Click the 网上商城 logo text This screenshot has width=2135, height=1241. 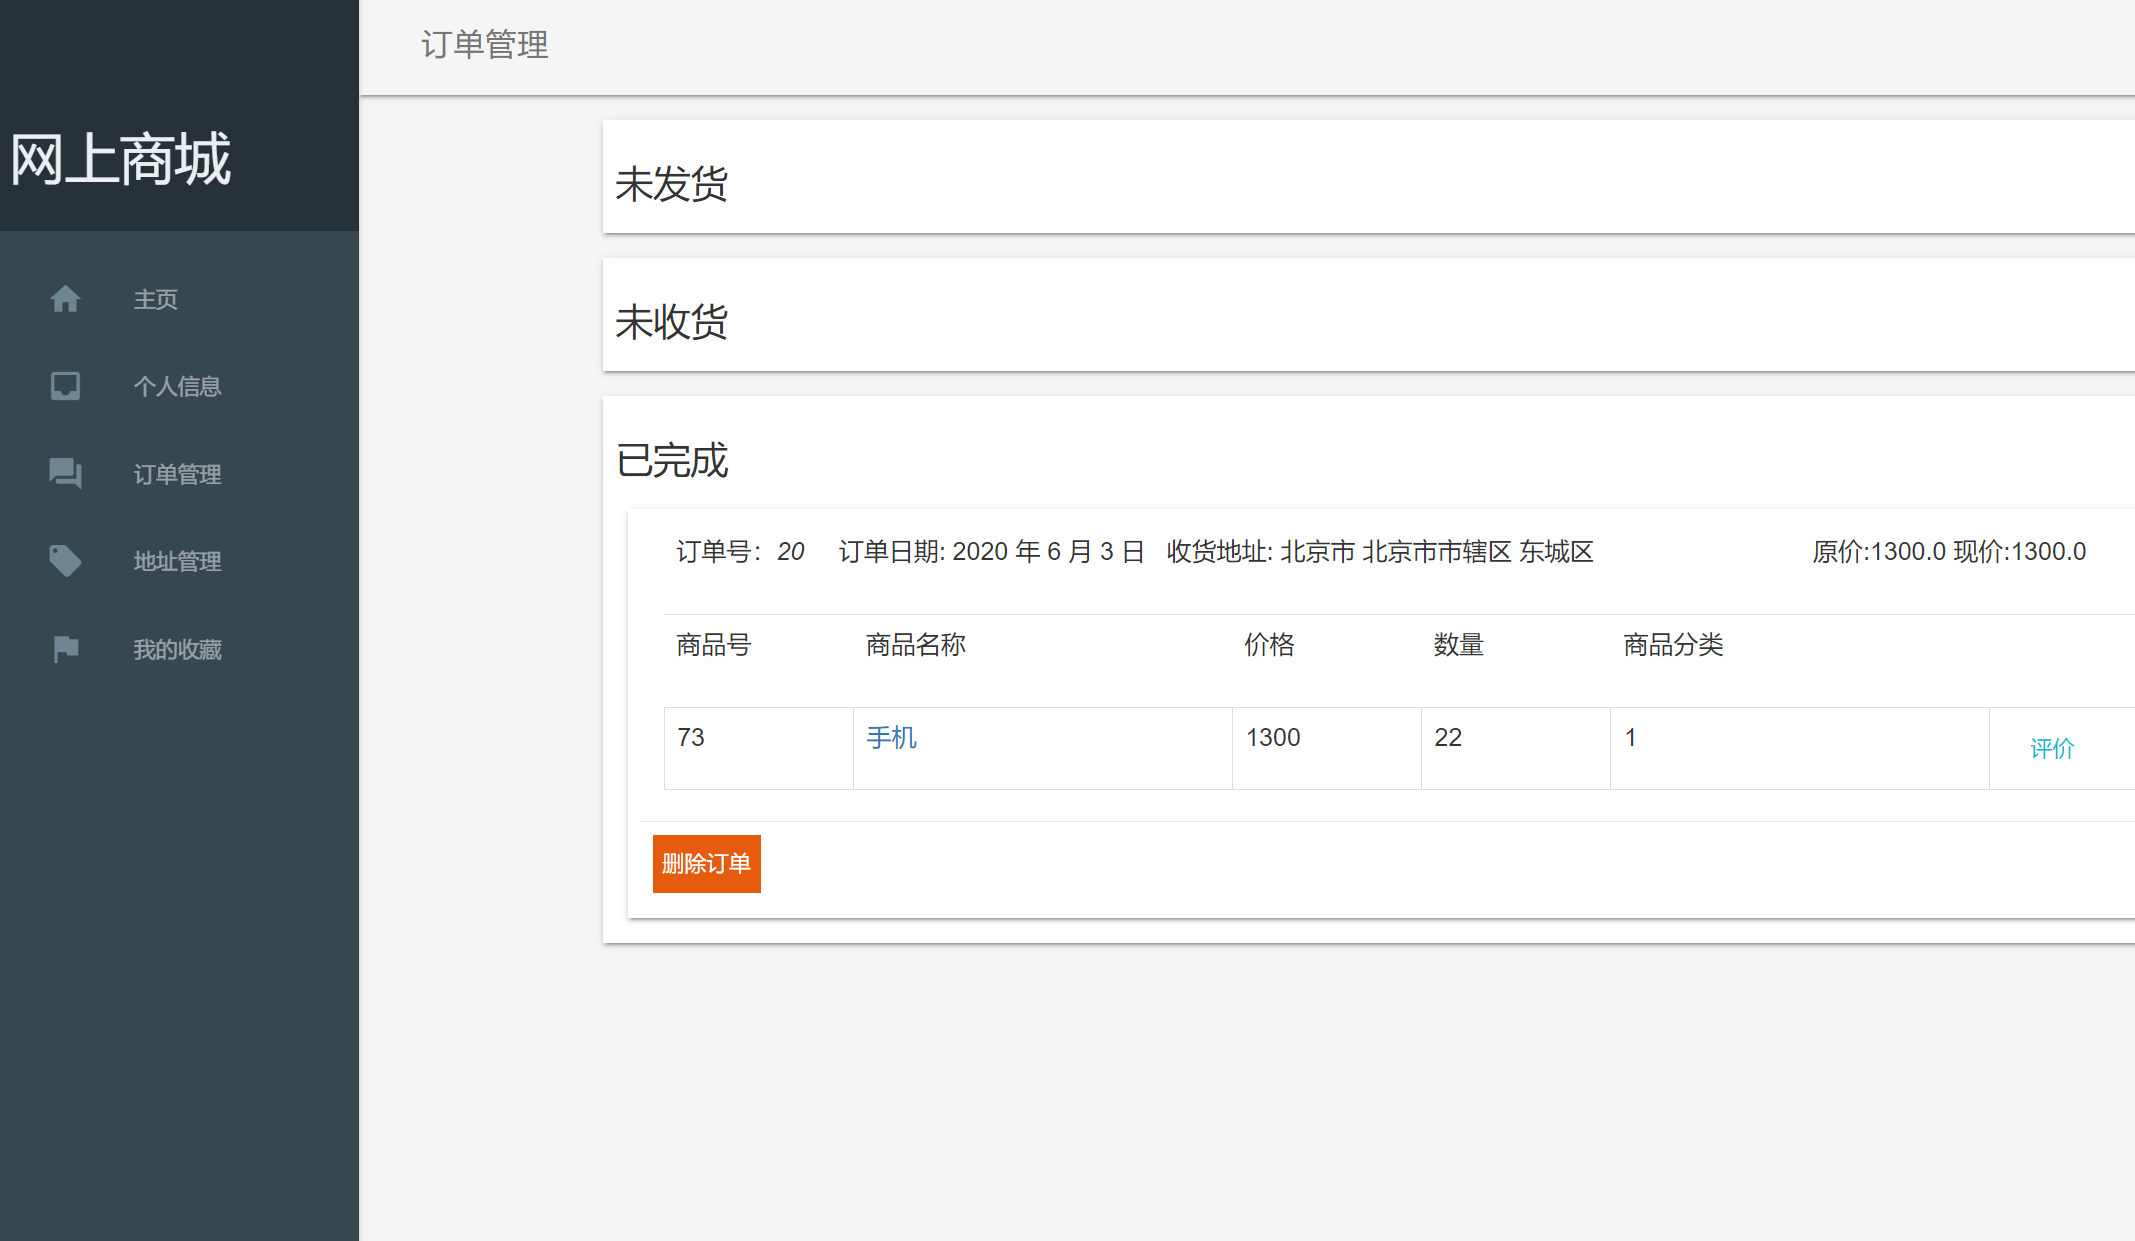click(120, 158)
